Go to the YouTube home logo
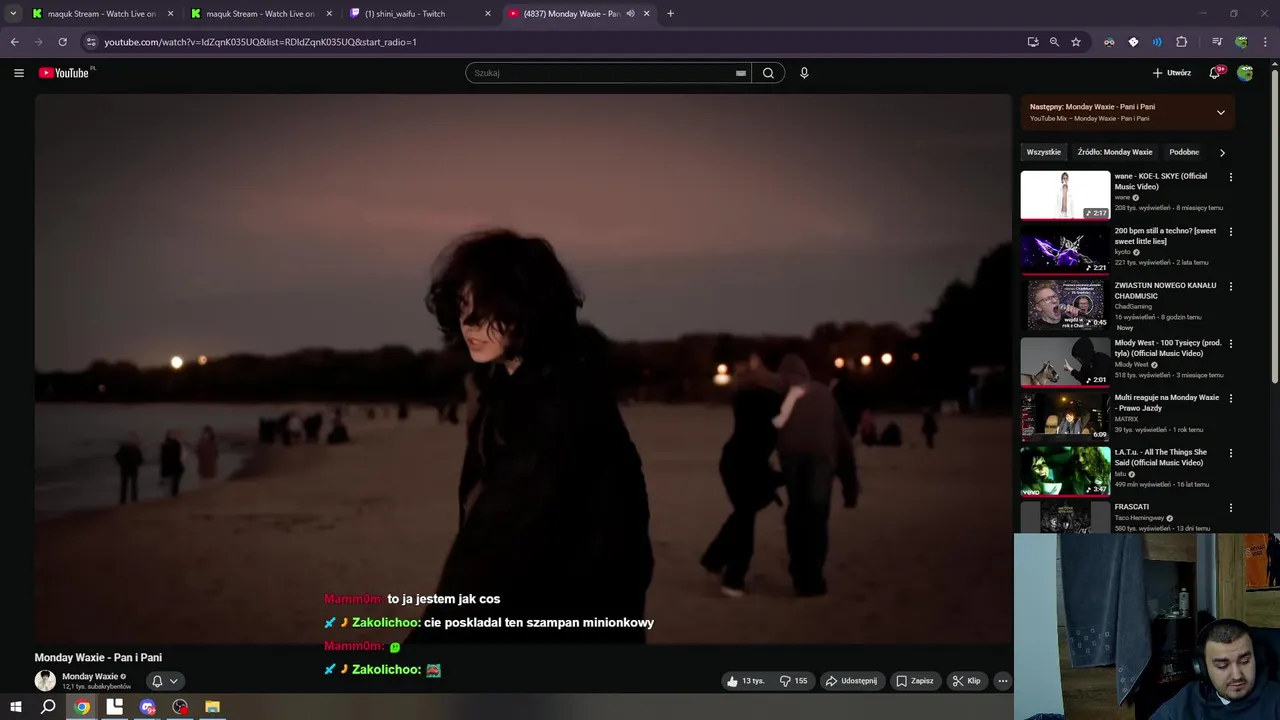 64,73
